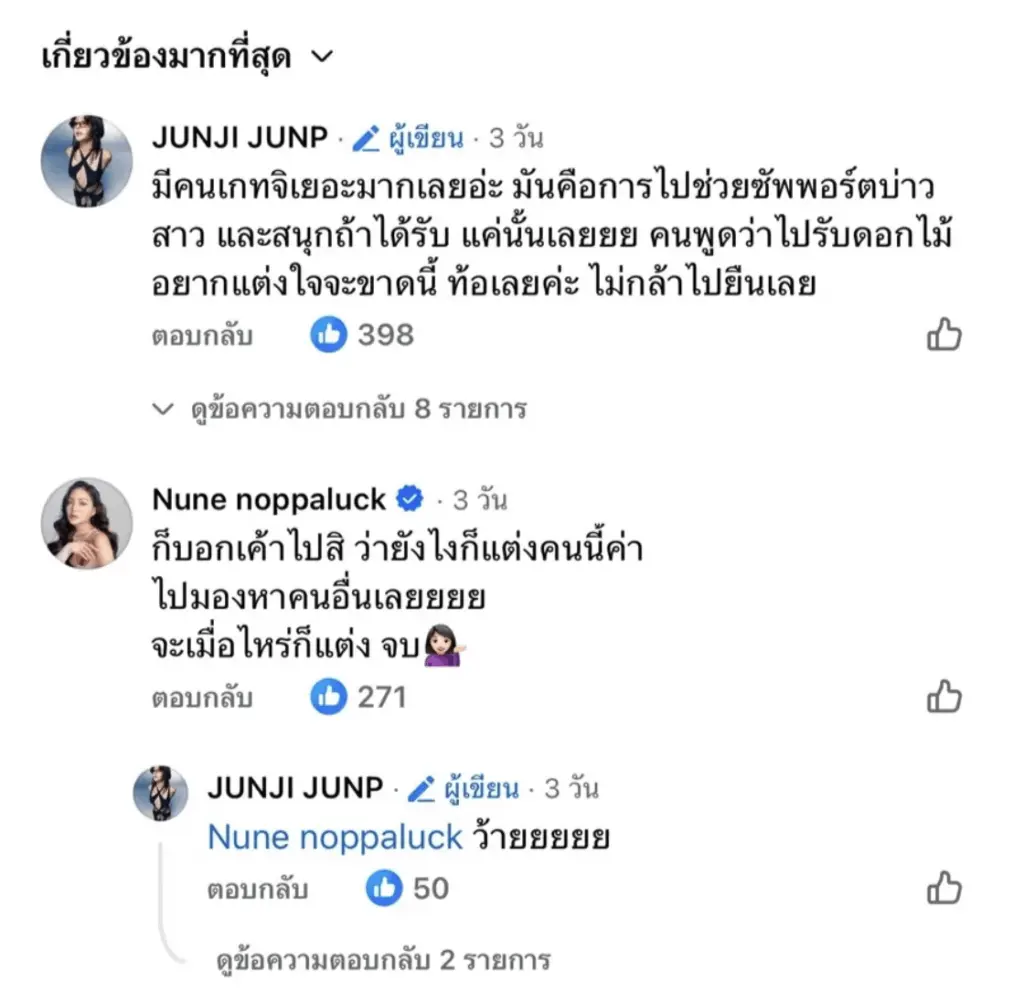Open the blue Nune noppaluck mention link
The width and height of the screenshot is (1024, 1004).
point(335,838)
